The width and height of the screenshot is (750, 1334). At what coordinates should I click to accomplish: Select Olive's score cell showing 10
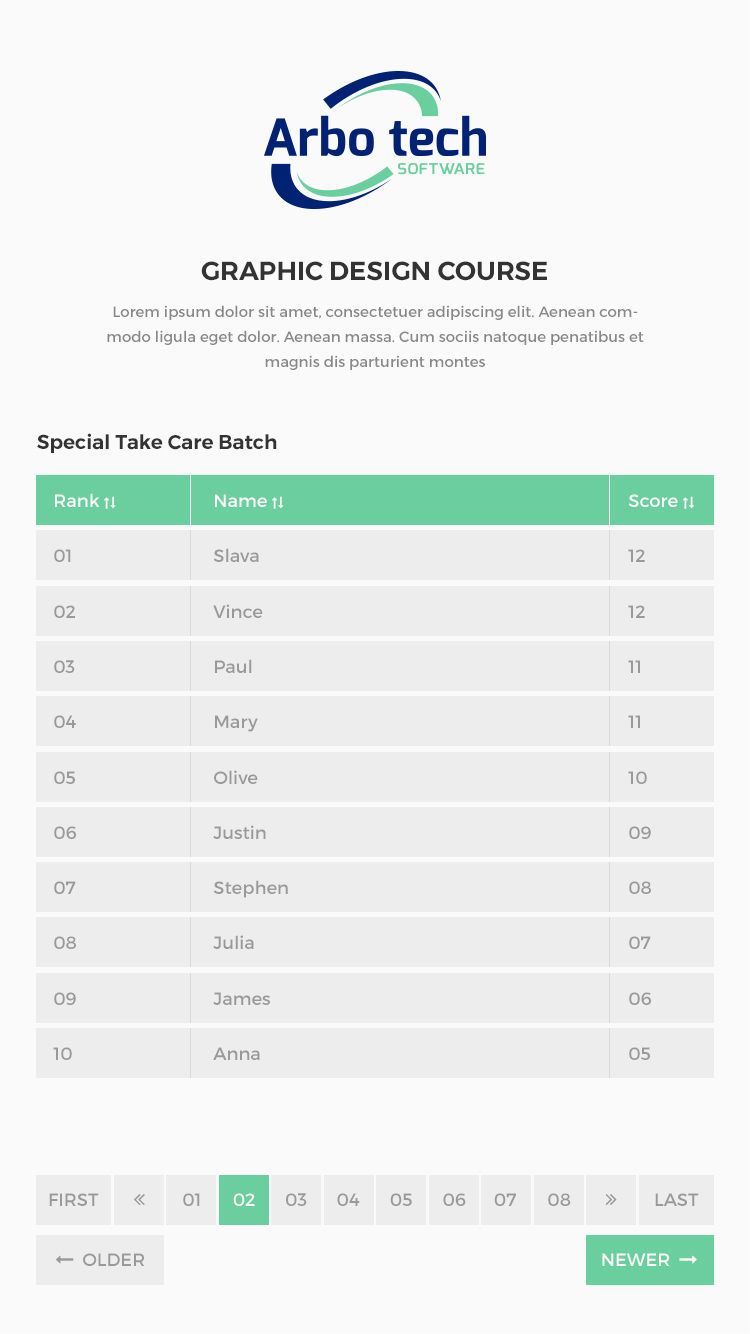[662, 778]
